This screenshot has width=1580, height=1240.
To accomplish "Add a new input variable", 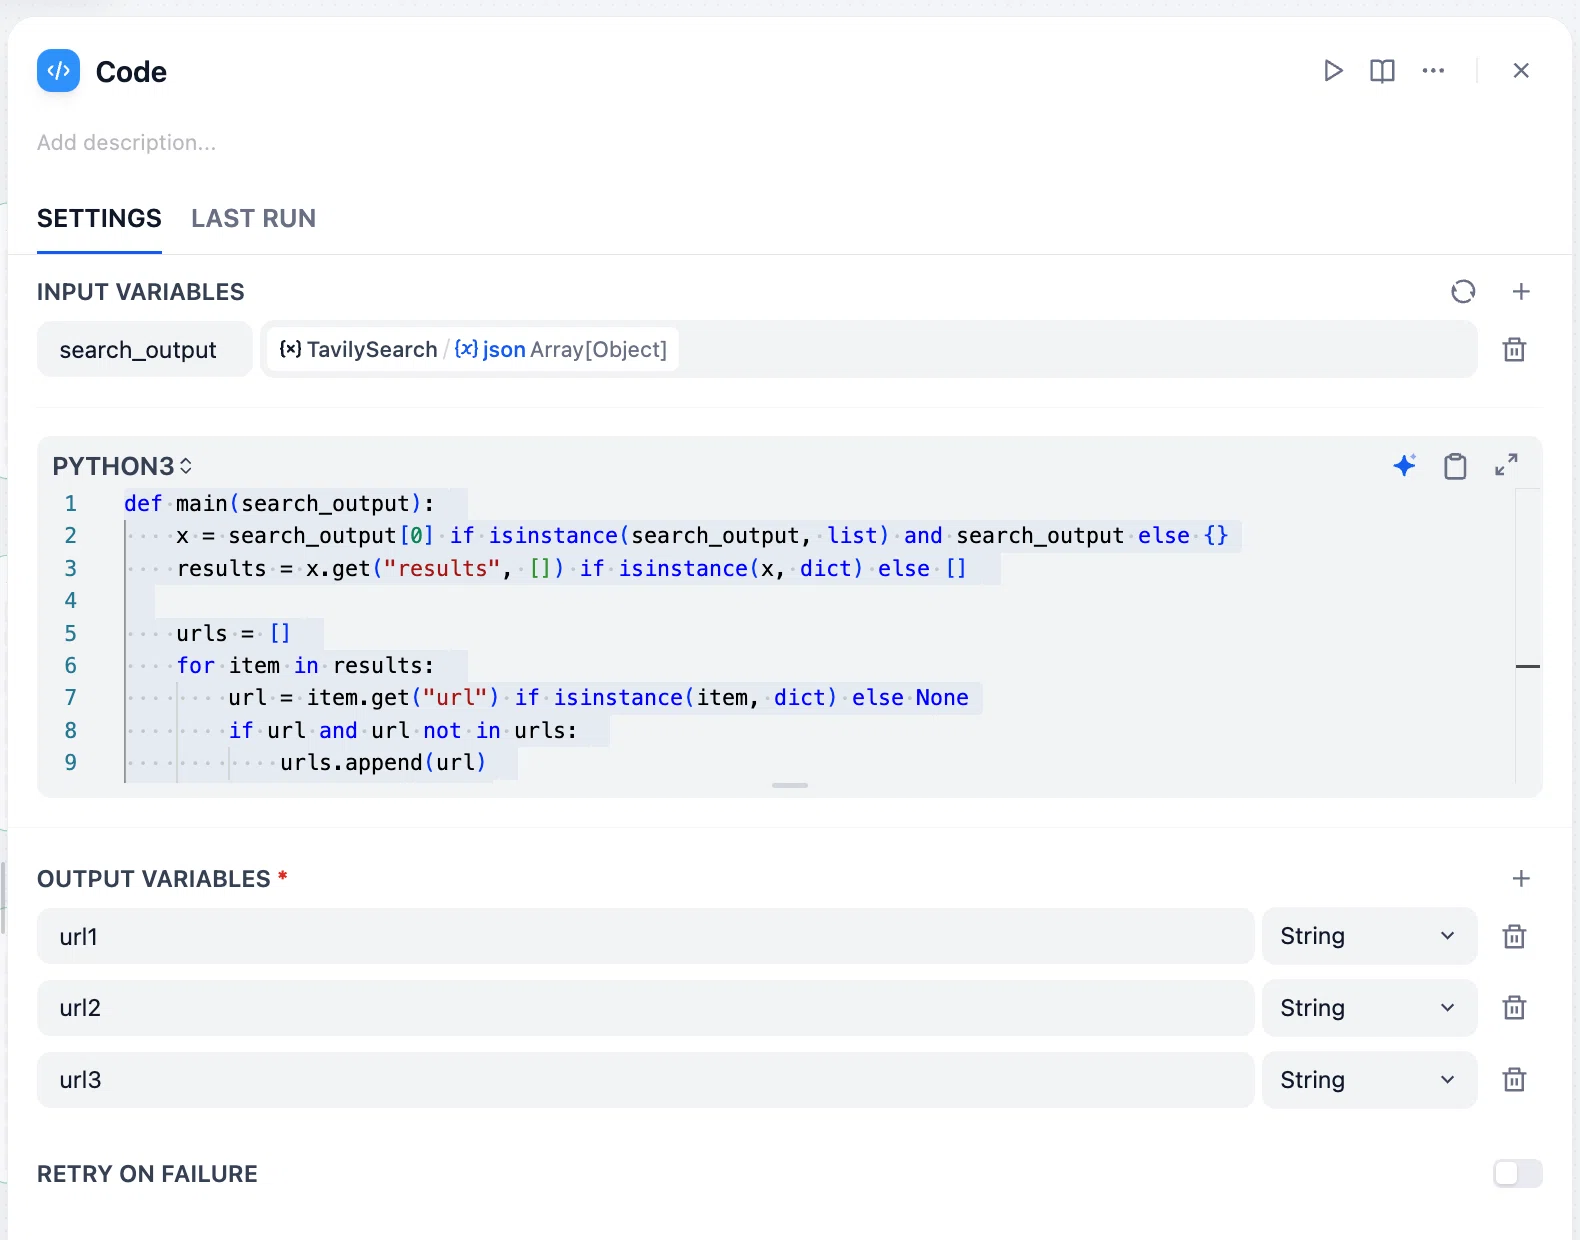I will 1521,292.
